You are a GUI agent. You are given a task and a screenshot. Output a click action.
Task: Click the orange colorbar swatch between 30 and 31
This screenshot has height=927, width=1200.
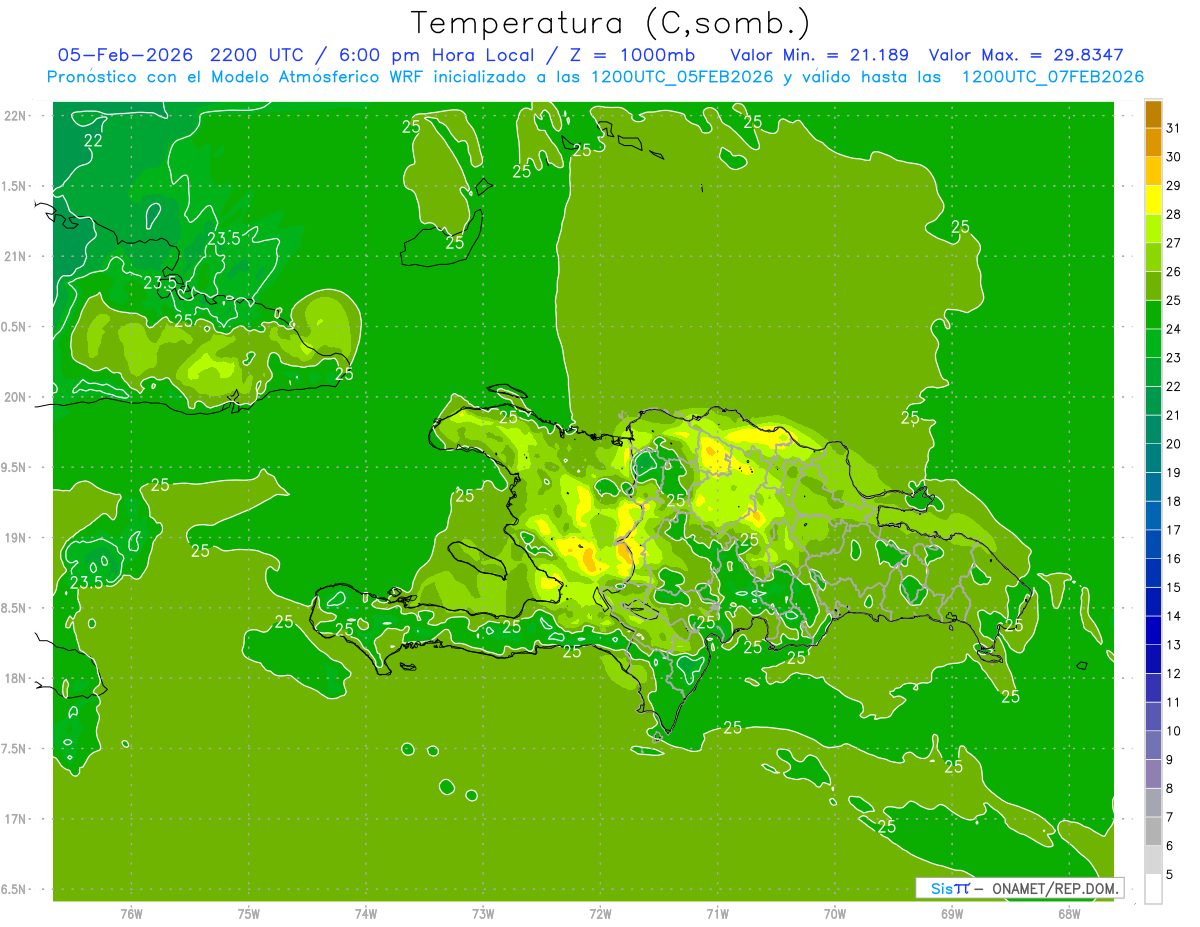pyautogui.click(x=1153, y=143)
